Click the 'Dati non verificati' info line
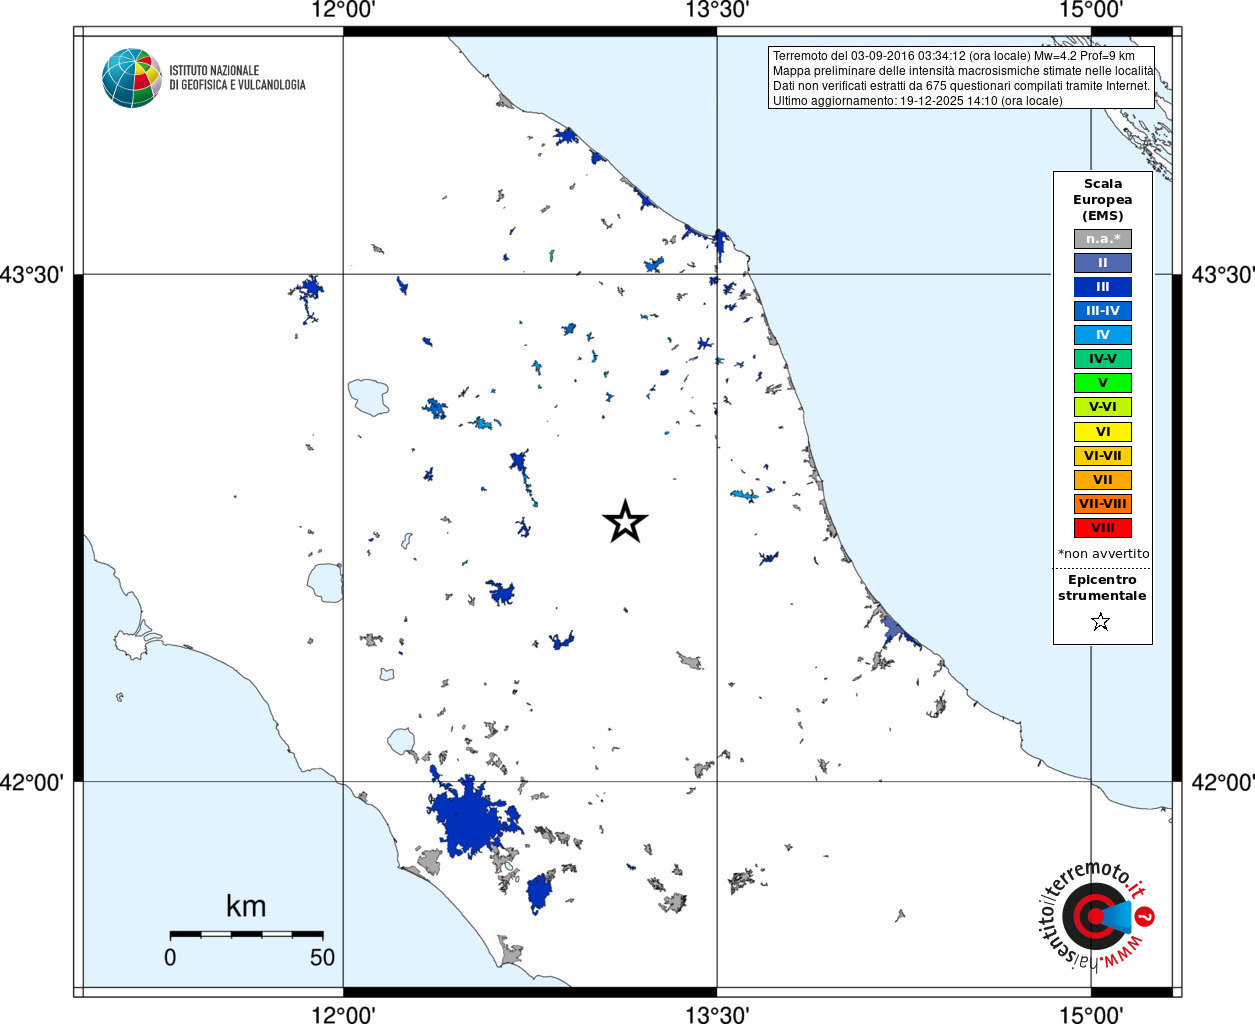The width and height of the screenshot is (1255, 1024). (961, 86)
